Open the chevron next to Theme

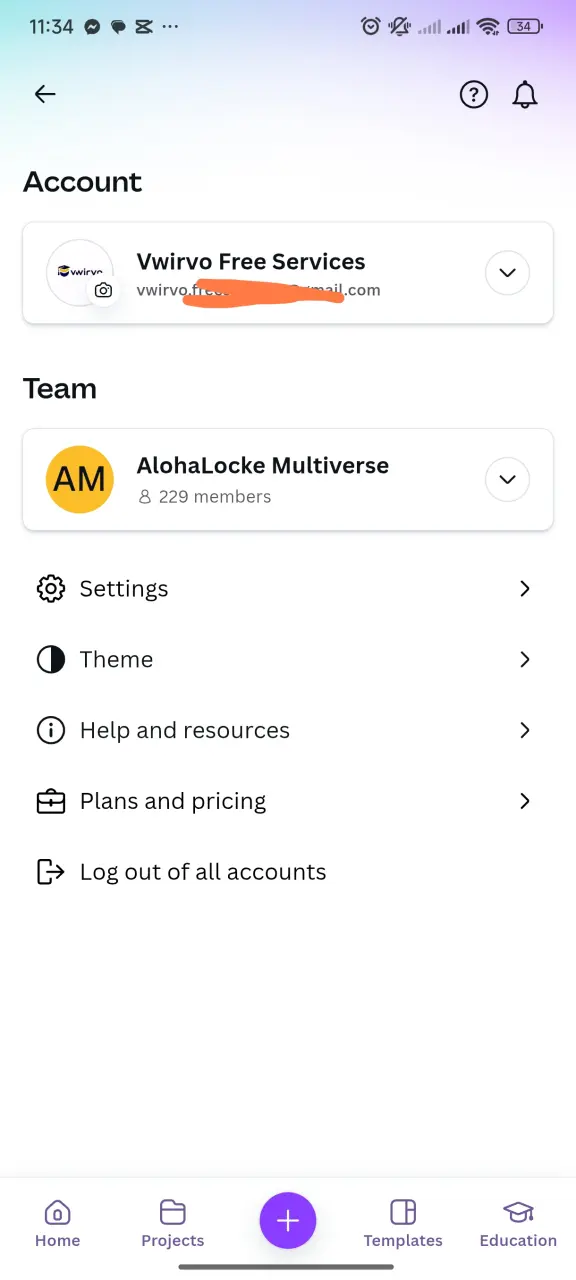[525, 660]
